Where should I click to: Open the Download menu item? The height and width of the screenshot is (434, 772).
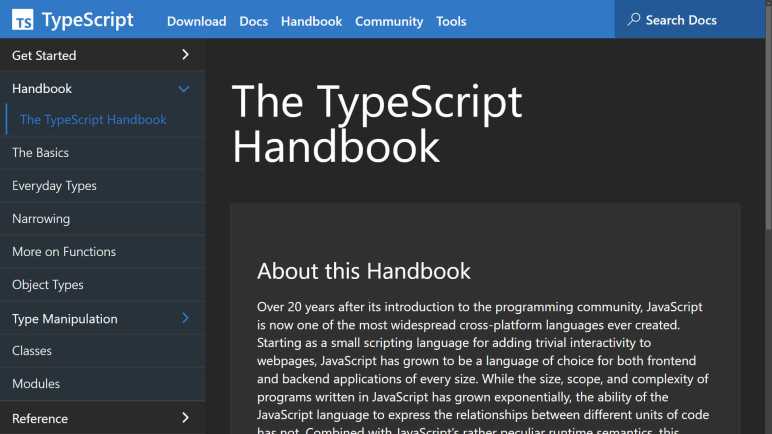point(196,21)
